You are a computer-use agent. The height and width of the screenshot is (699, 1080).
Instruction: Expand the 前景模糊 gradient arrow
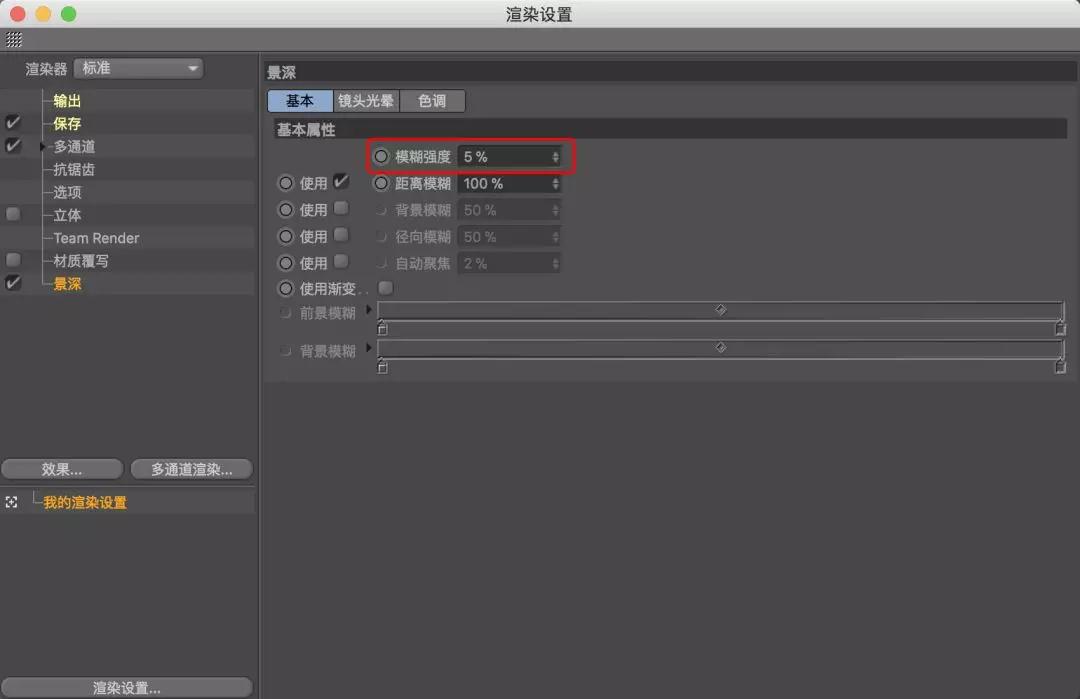pos(368,310)
